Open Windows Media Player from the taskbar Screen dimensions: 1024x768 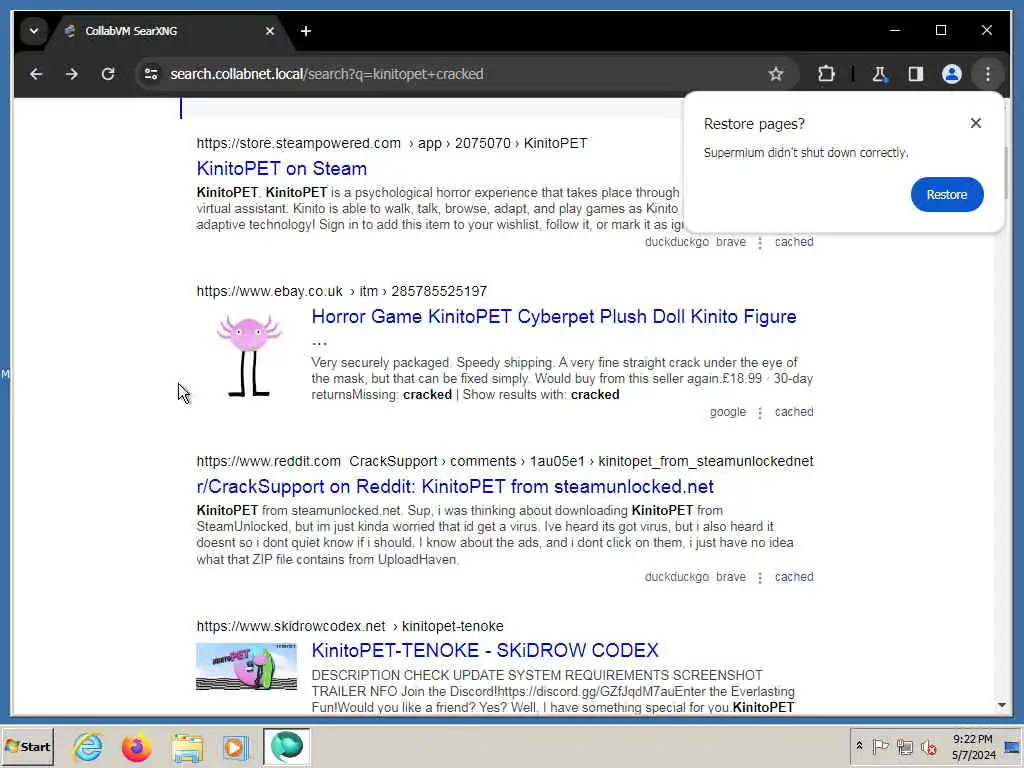tap(235, 746)
